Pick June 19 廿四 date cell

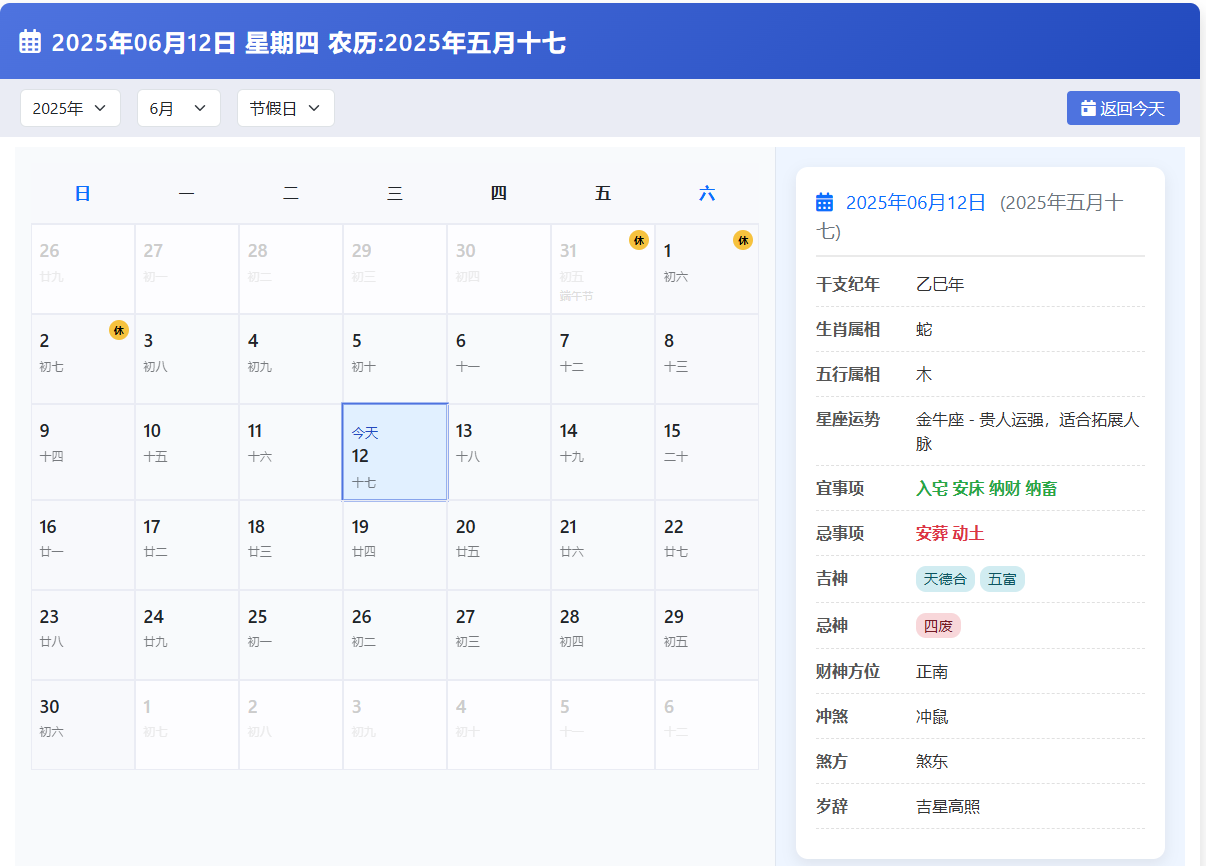[395, 545]
